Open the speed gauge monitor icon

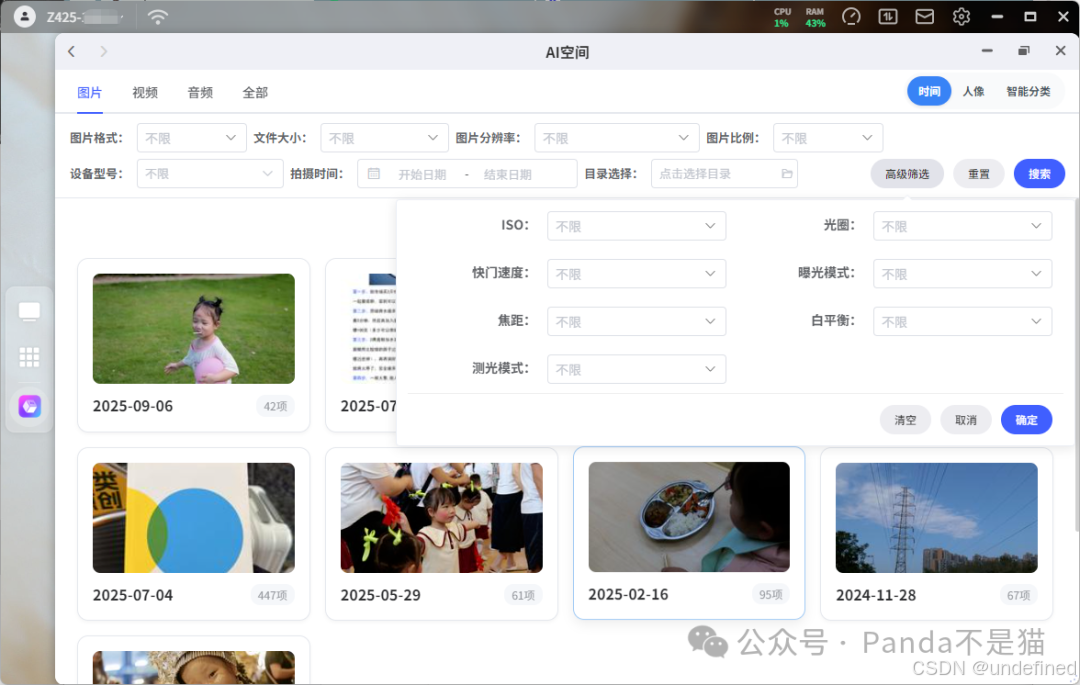coord(851,17)
